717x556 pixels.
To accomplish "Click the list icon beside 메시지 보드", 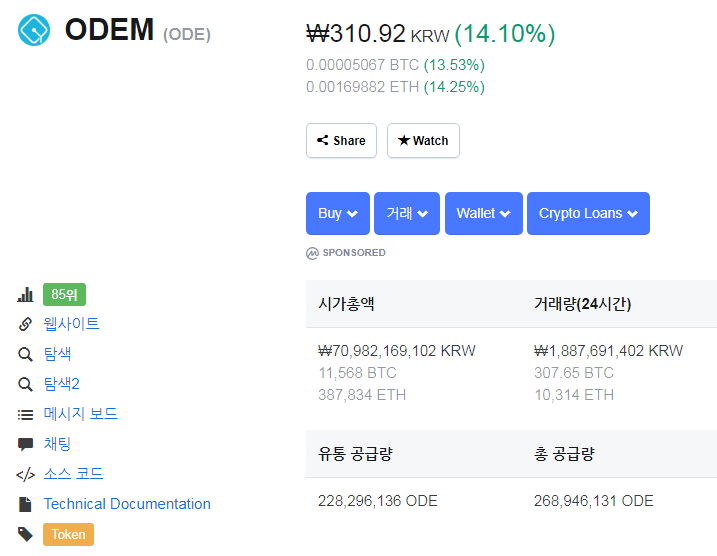I will click(25, 414).
